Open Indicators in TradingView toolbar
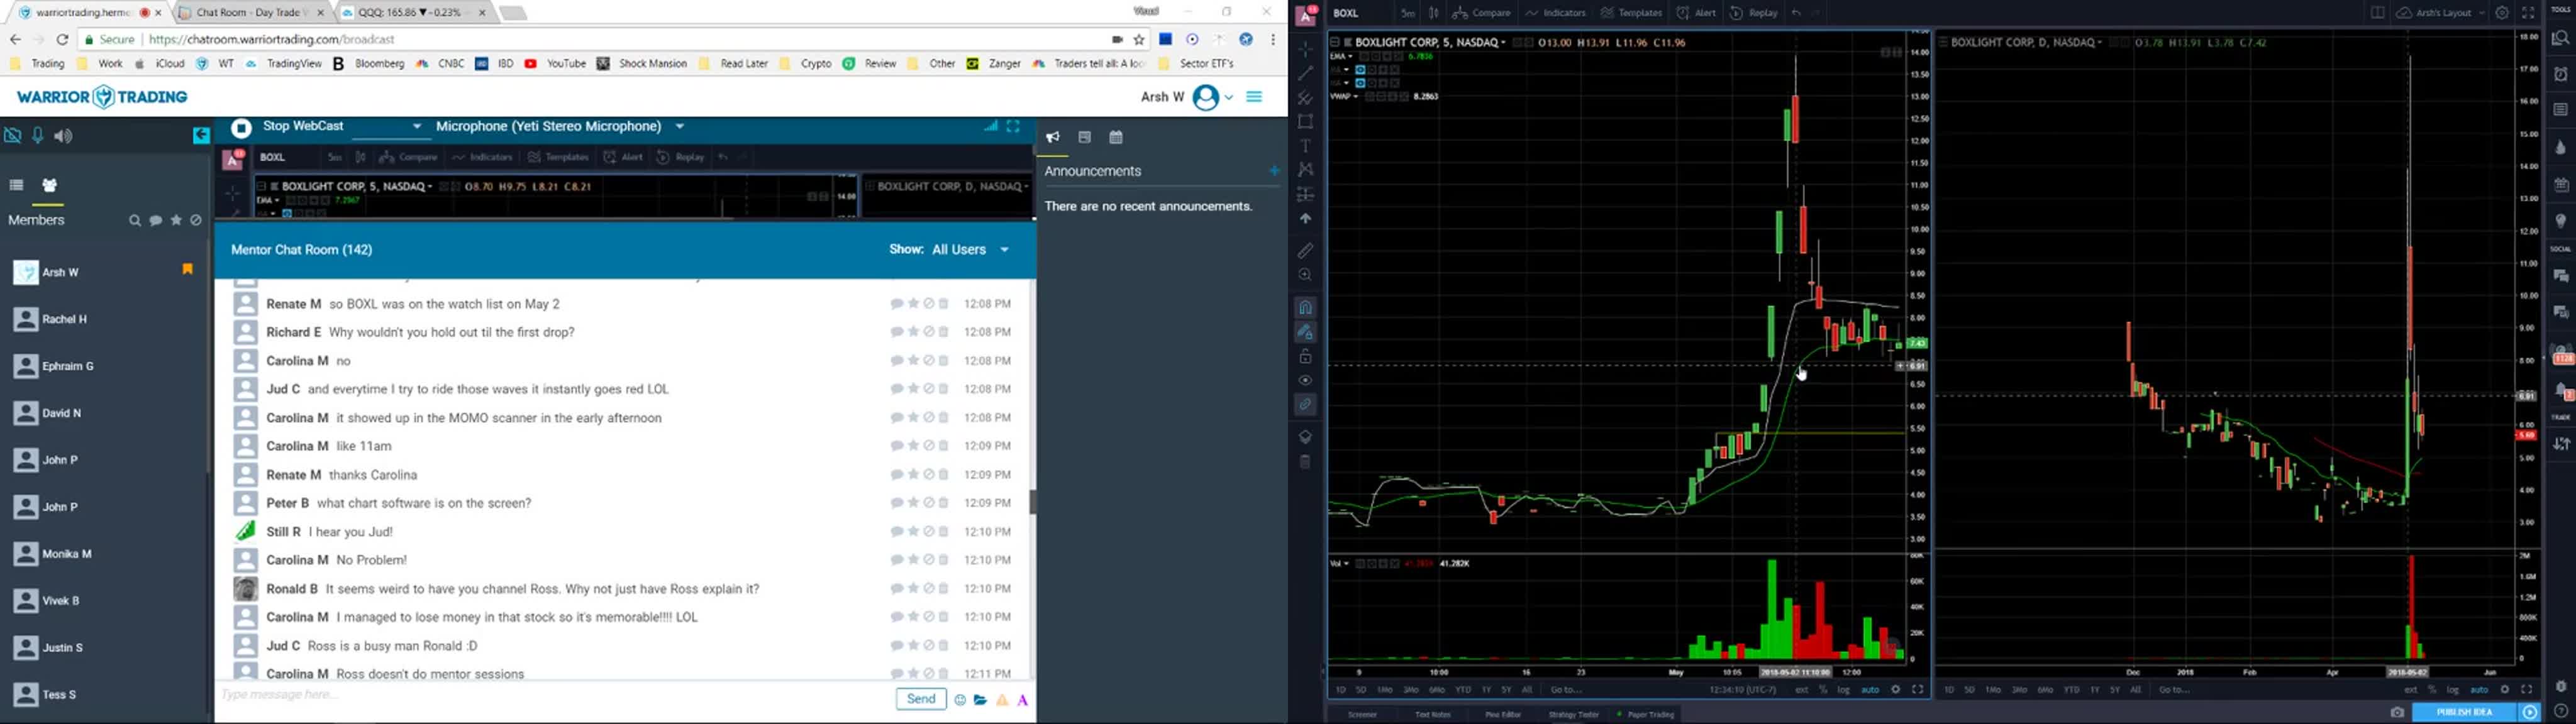The image size is (2576, 724). (1556, 13)
